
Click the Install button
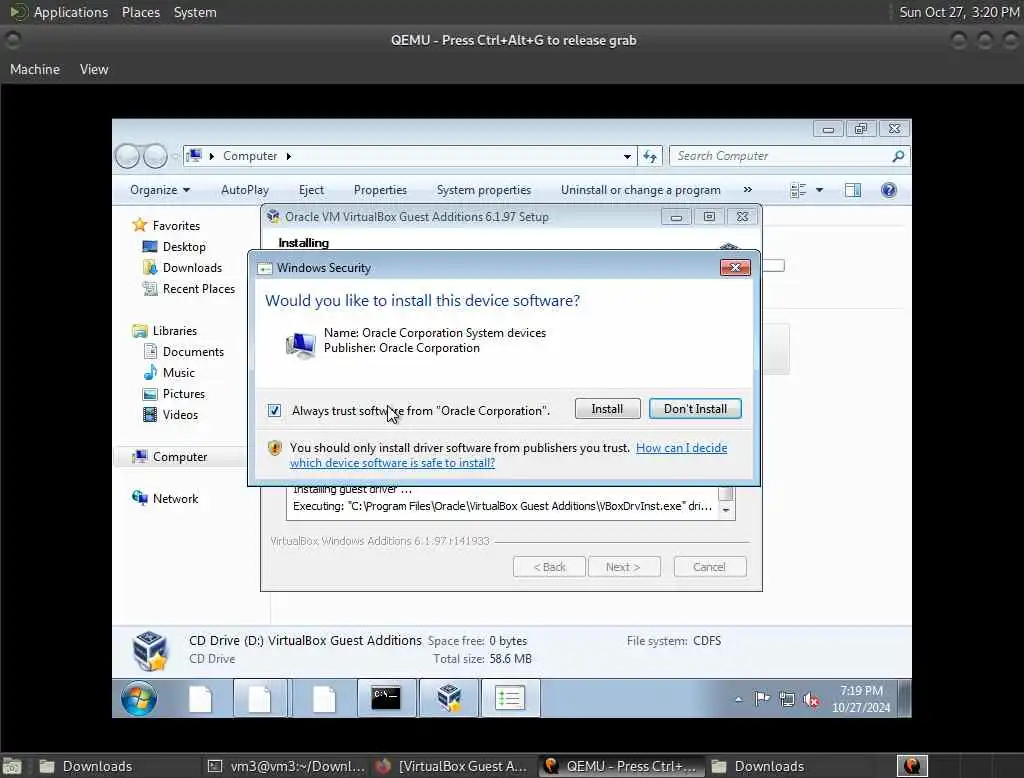pos(607,409)
